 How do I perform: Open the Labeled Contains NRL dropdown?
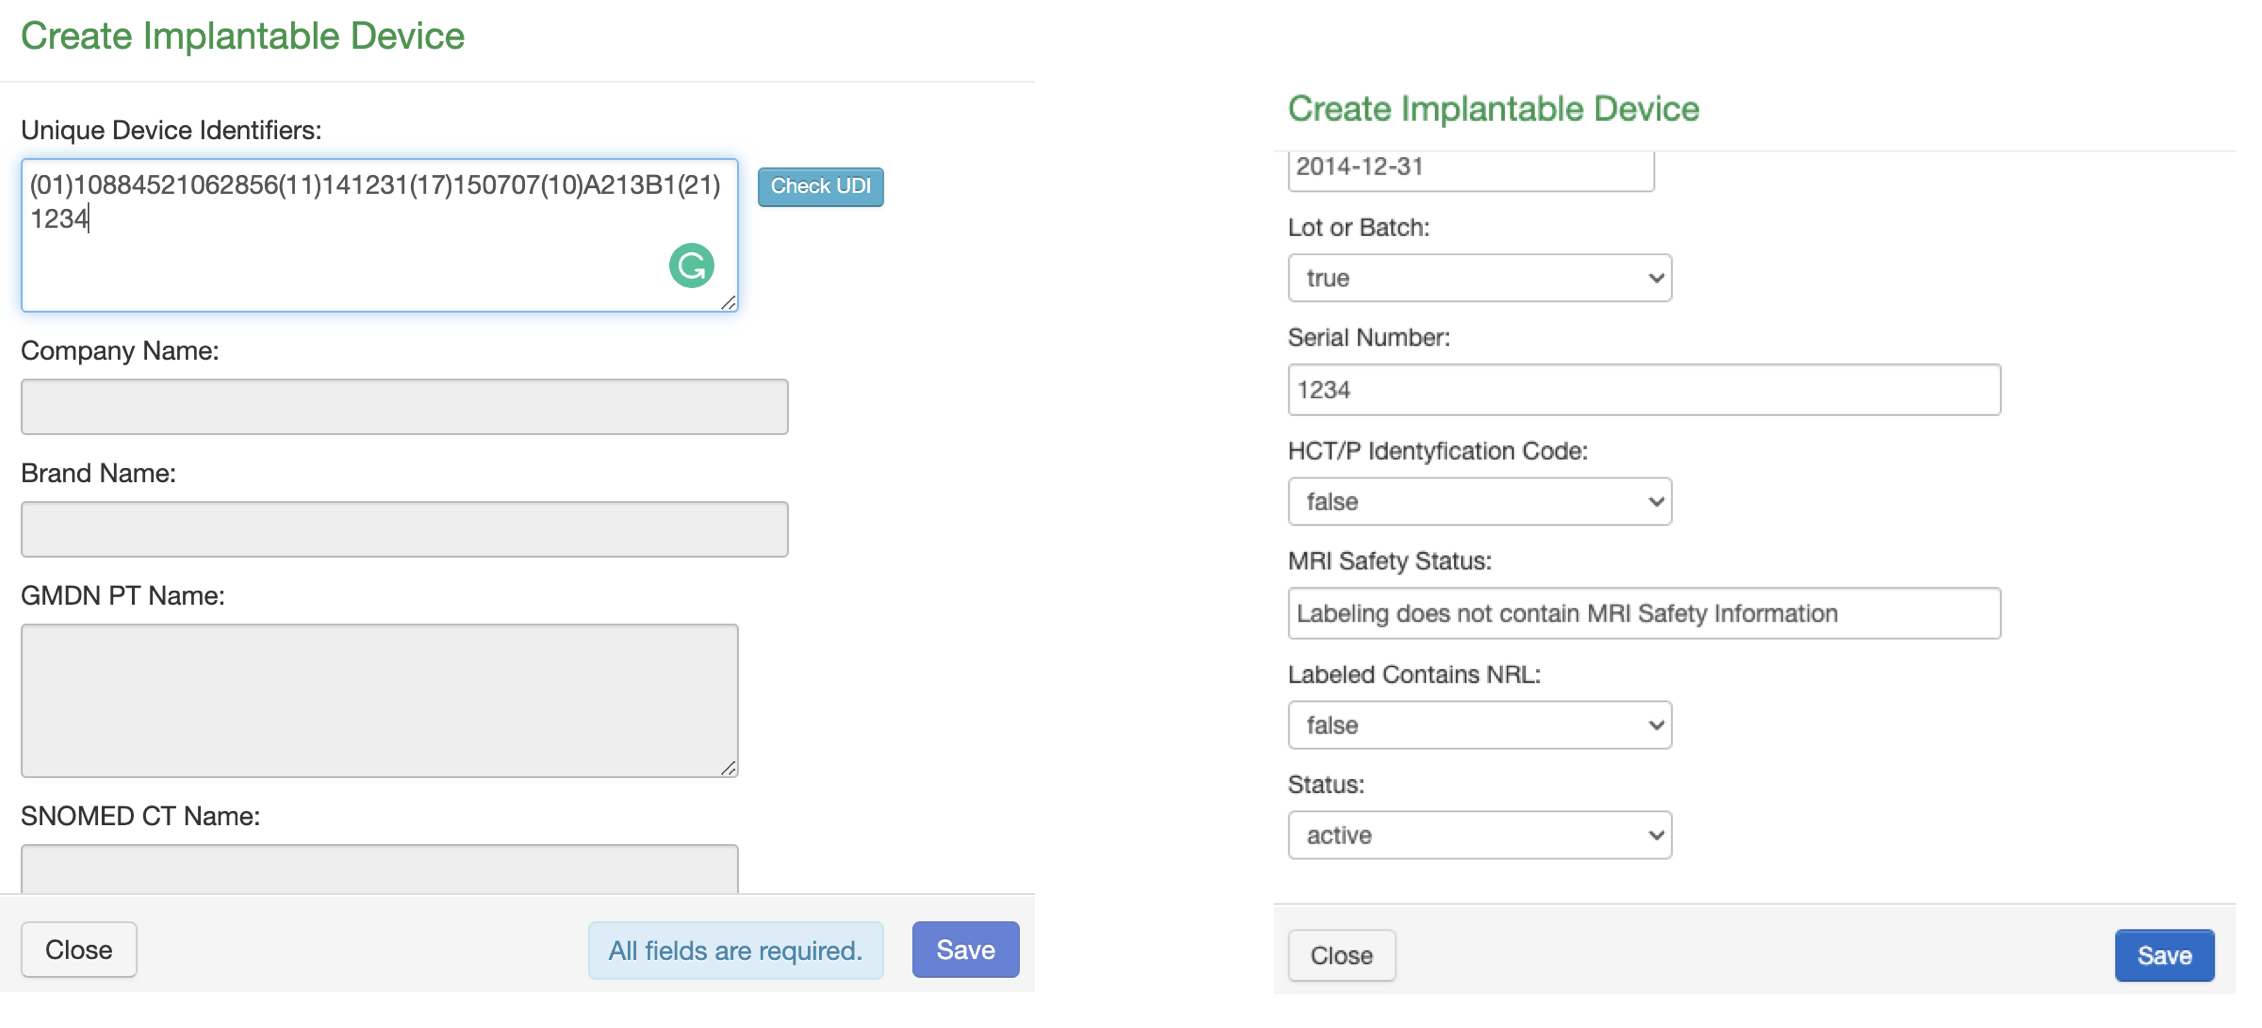[1479, 725]
